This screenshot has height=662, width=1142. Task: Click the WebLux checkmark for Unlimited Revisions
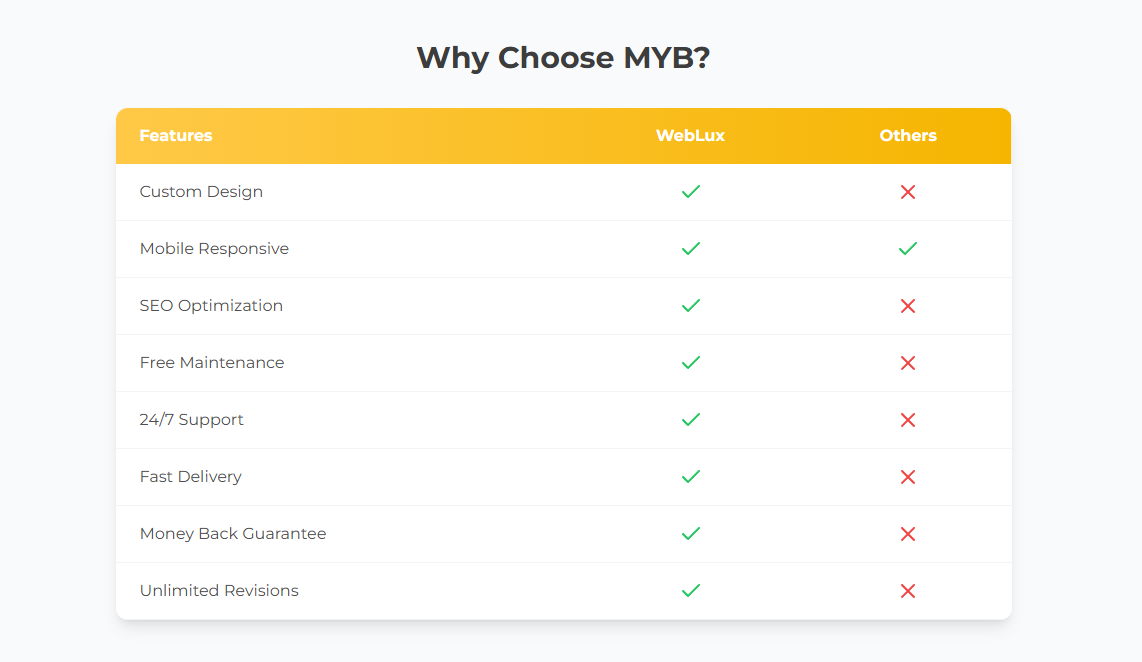[x=690, y=591]
